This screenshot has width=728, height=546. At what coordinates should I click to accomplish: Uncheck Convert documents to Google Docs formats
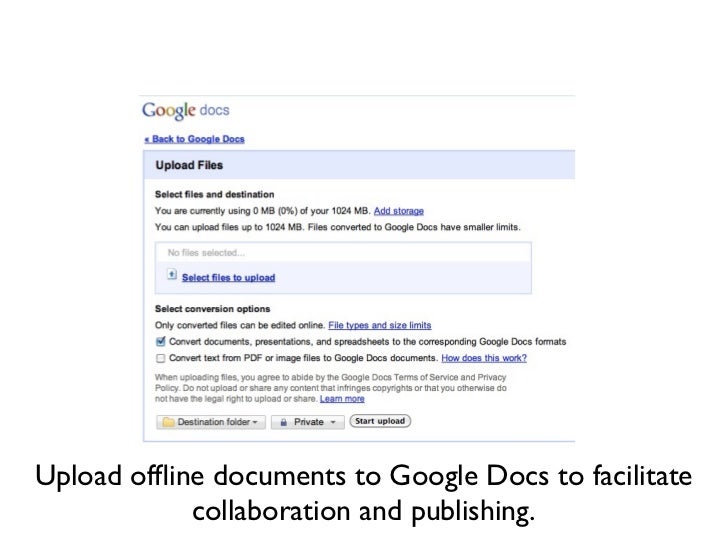click(161, 342)
